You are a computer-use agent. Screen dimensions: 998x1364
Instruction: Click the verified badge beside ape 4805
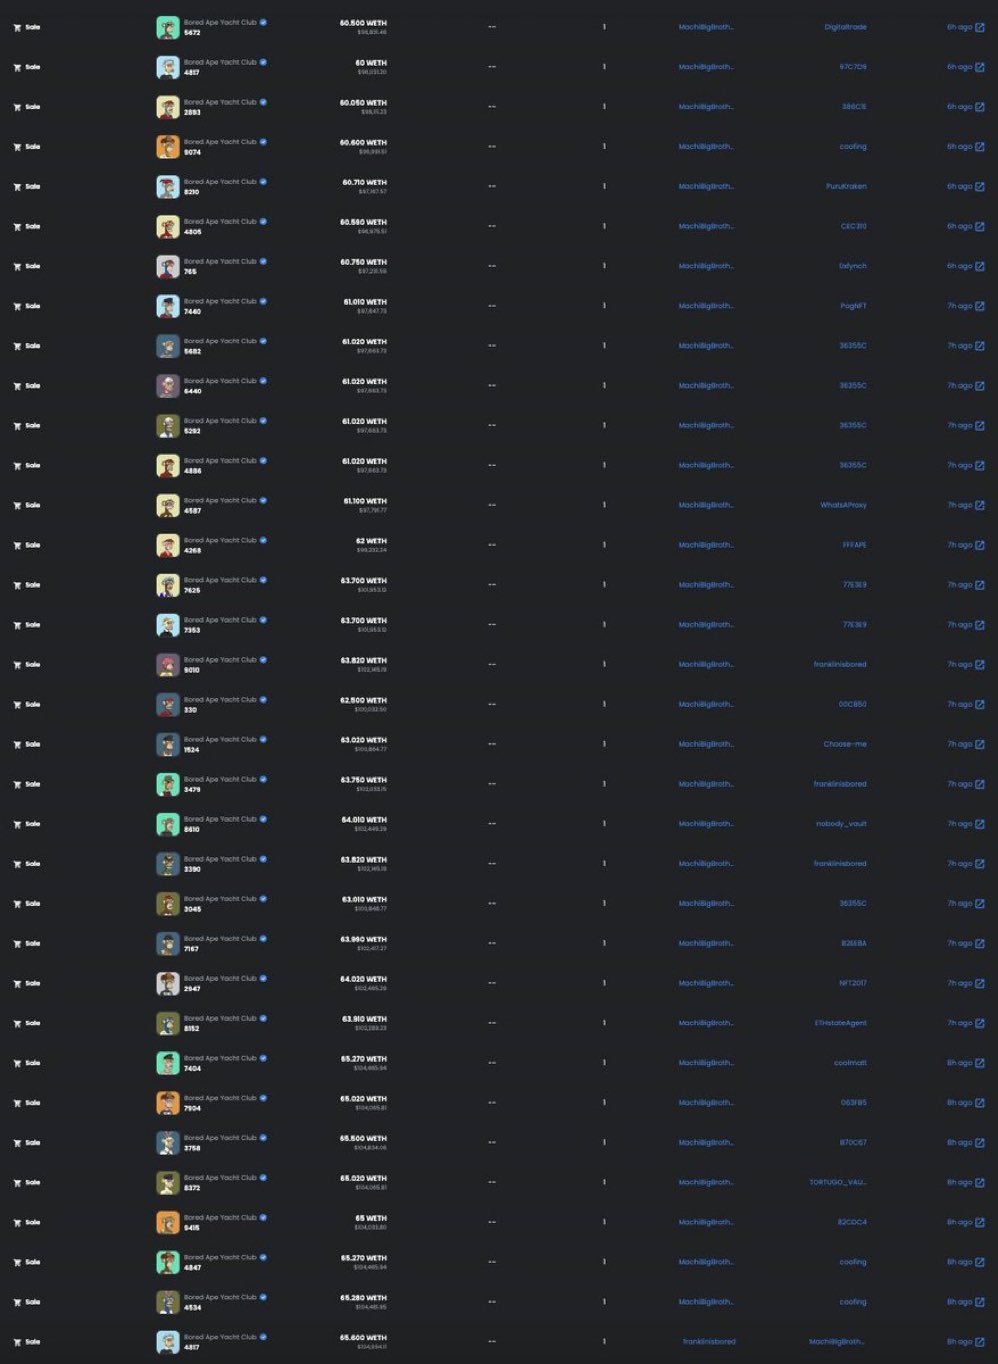pos(263,221)
